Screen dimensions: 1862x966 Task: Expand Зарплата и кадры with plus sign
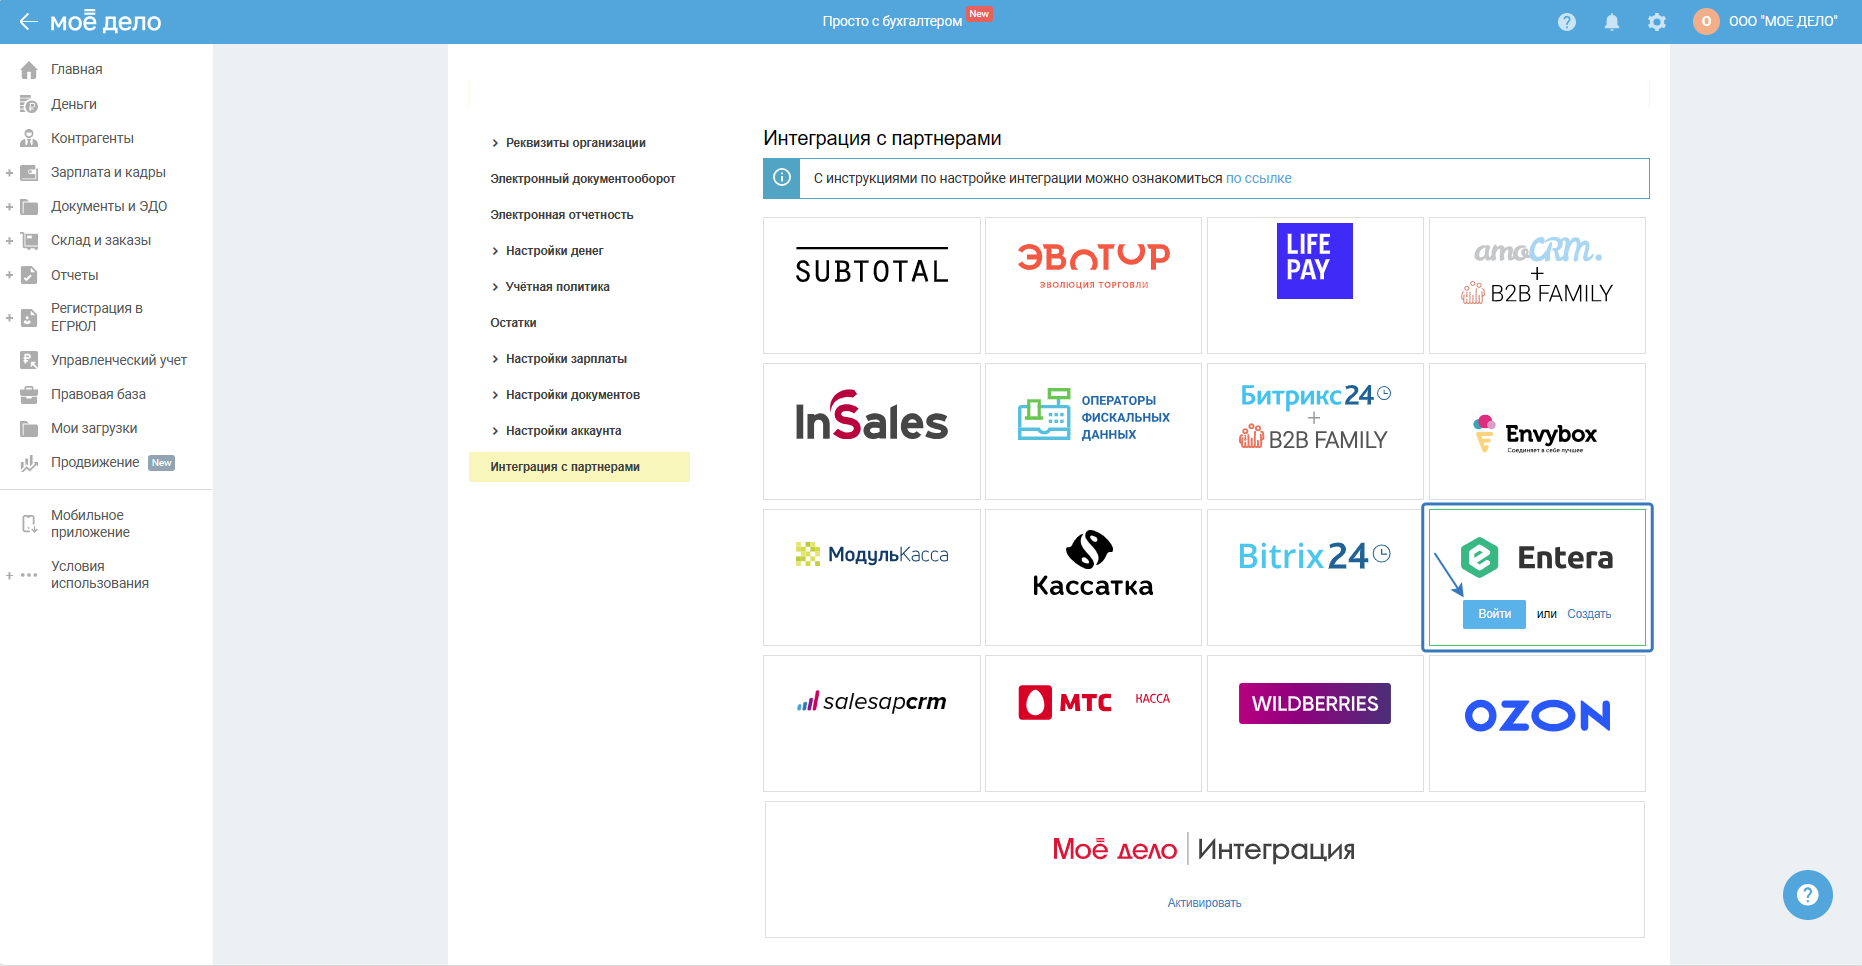[9, 173]
